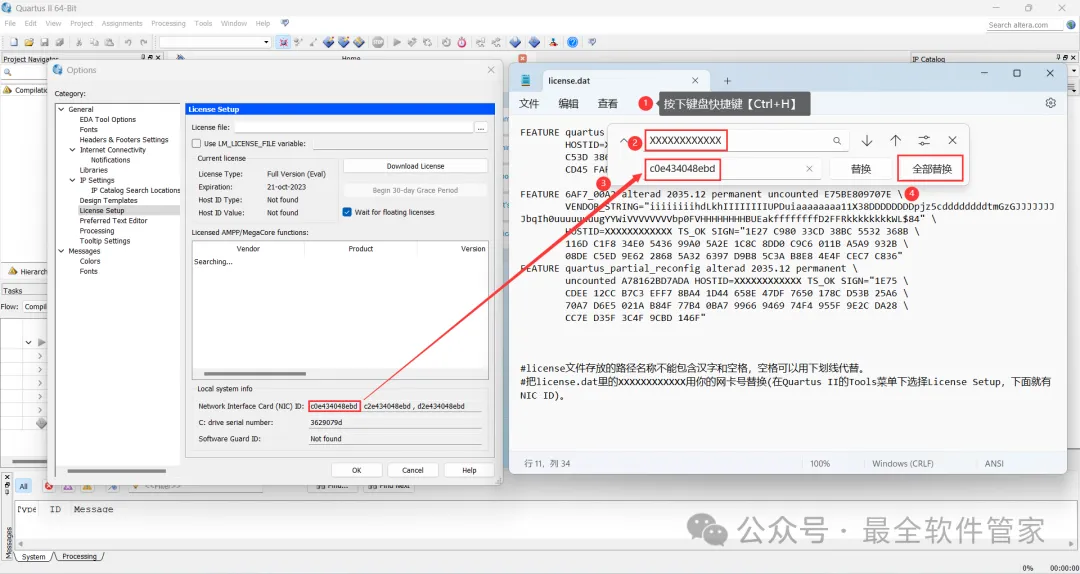Image resolution: width=1080 pixels, height=574 pixels.
Task: Click the license file browse button
Action: [x=481, y=127]
